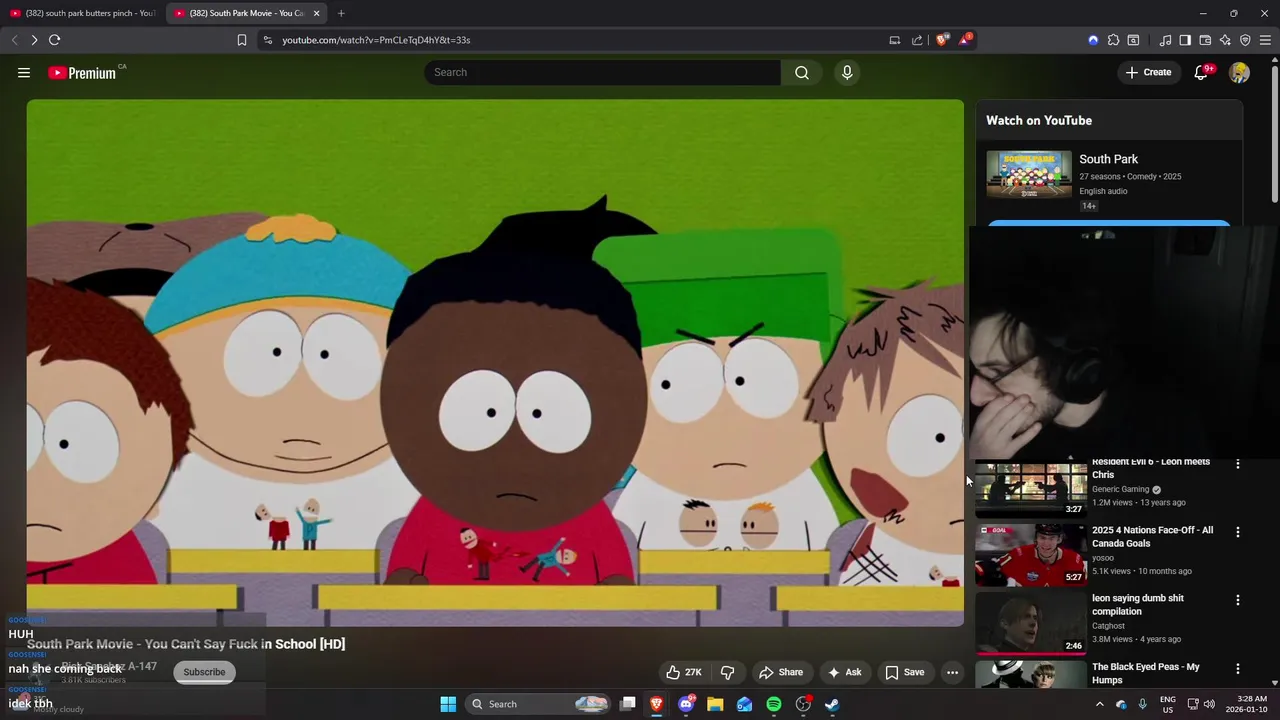The height and width of the screenshot is (720, 1280).
Task: Click the 4 Nations Face-Off thumbnail
Action: point(1031,555)
